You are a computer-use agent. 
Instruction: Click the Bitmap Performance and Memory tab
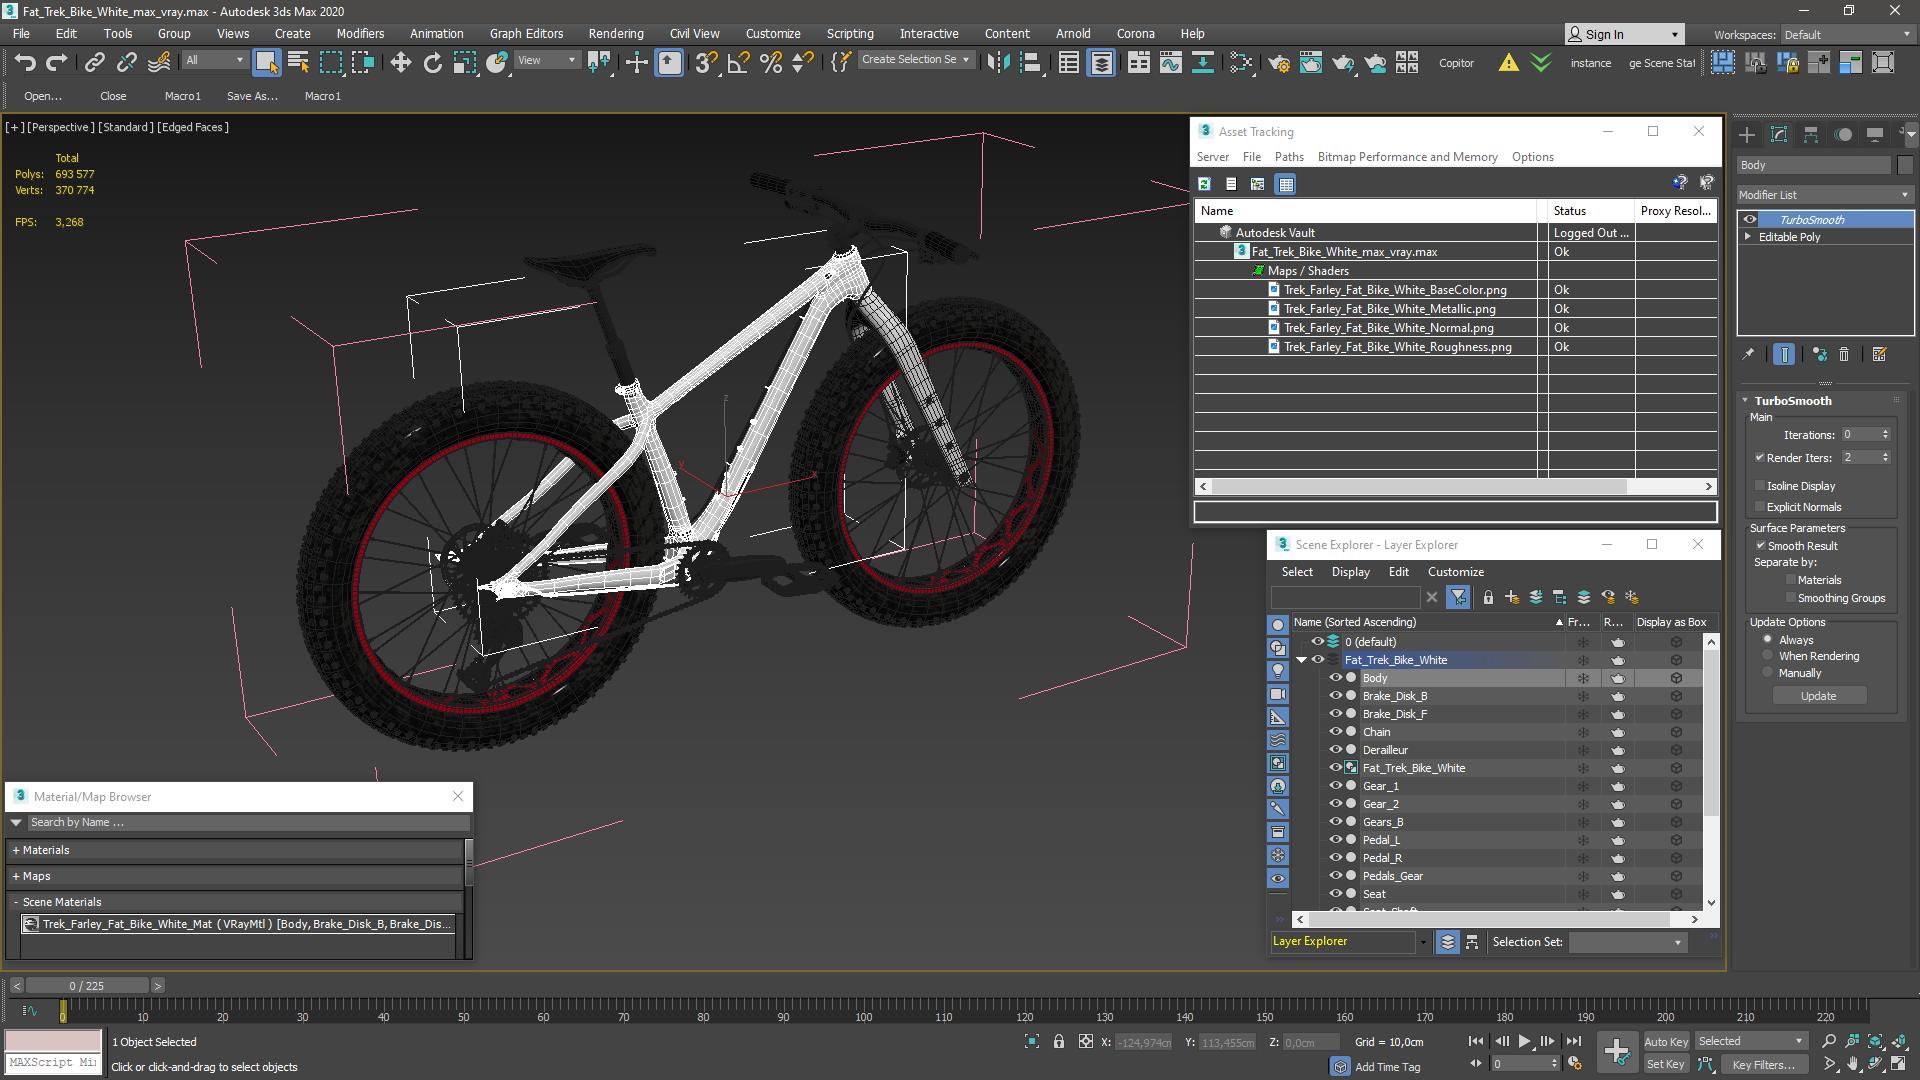pos(1407,157)
